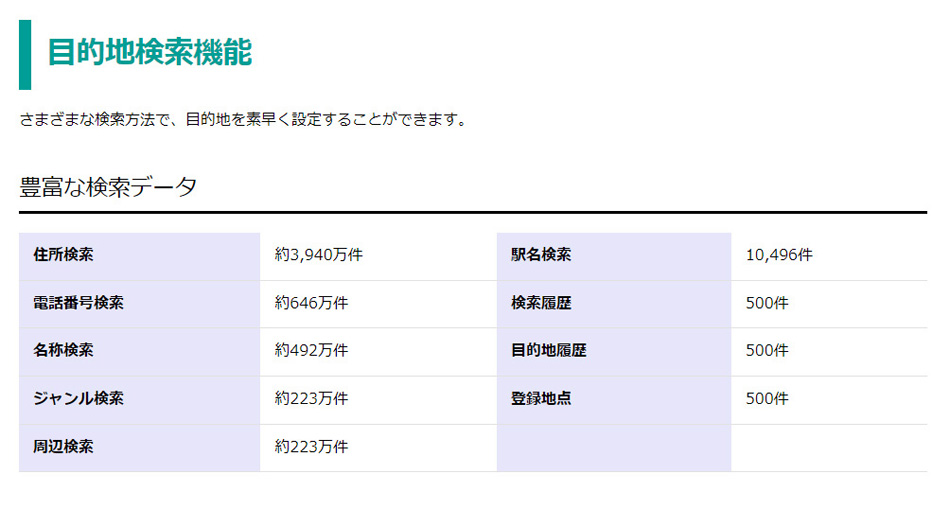The width and height of the screenshot is (950, 509).
Task: Click the 約492万件 value
Action: coord(311,351)
